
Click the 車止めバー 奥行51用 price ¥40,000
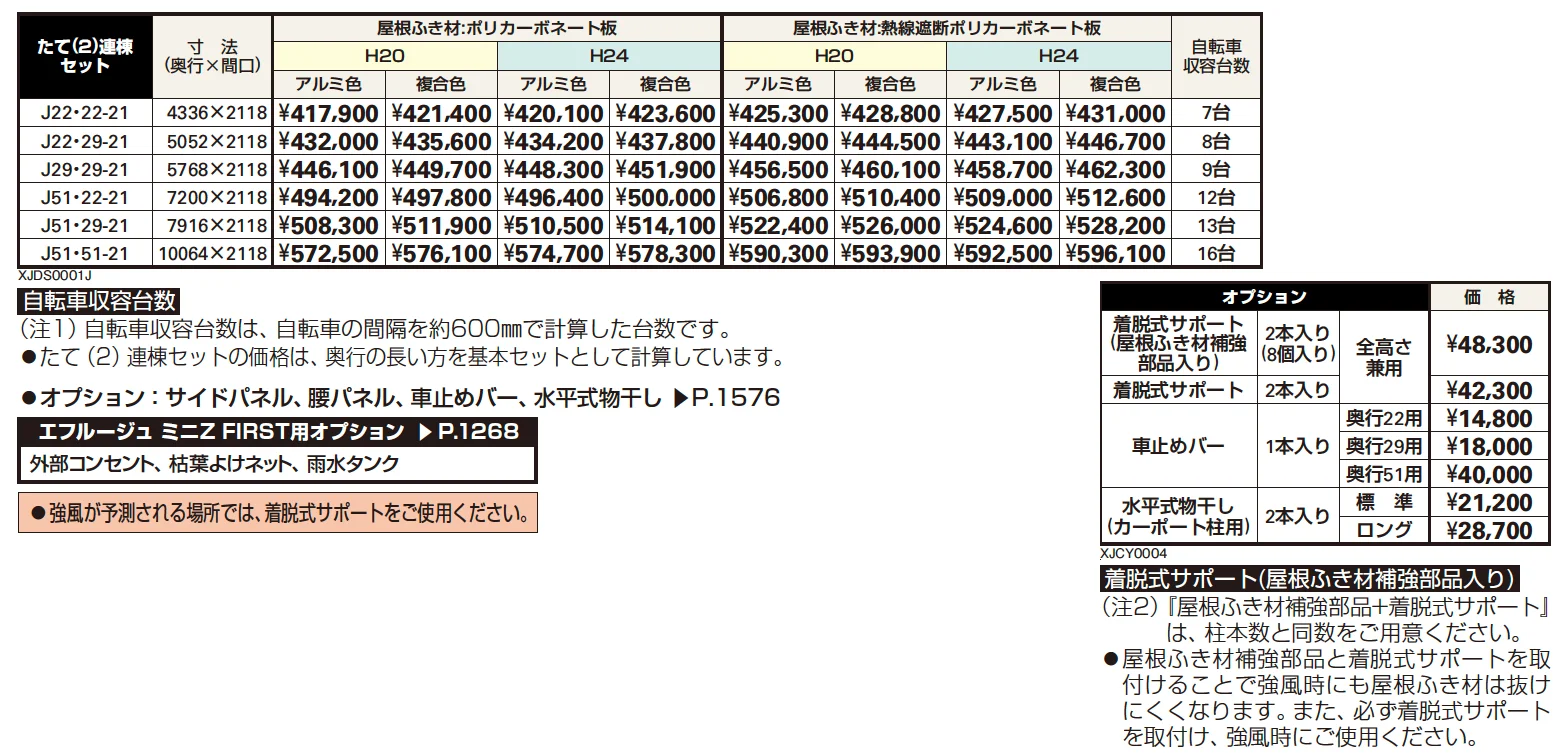1489,474
